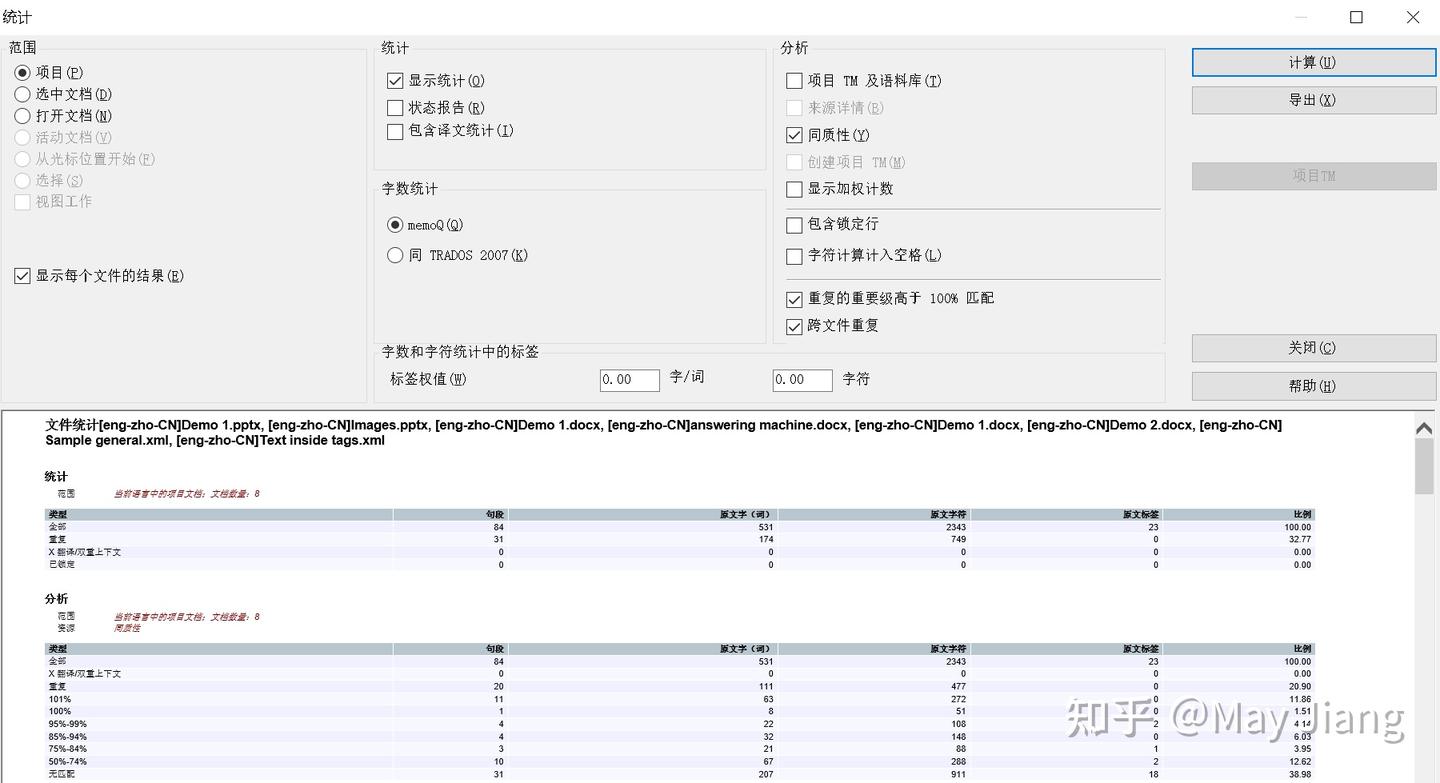
Task: Enable 包含译文统计 option
Action: pos(395,132)
